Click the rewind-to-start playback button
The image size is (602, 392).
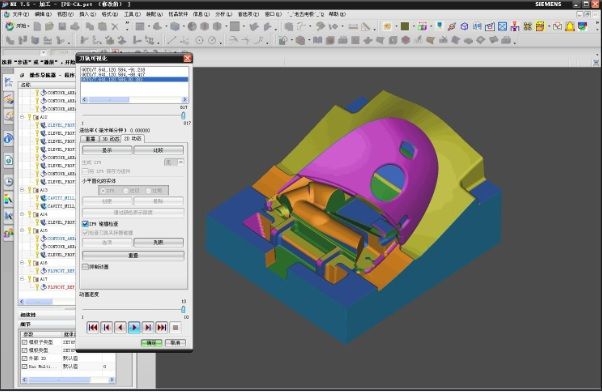pos(93,327)
